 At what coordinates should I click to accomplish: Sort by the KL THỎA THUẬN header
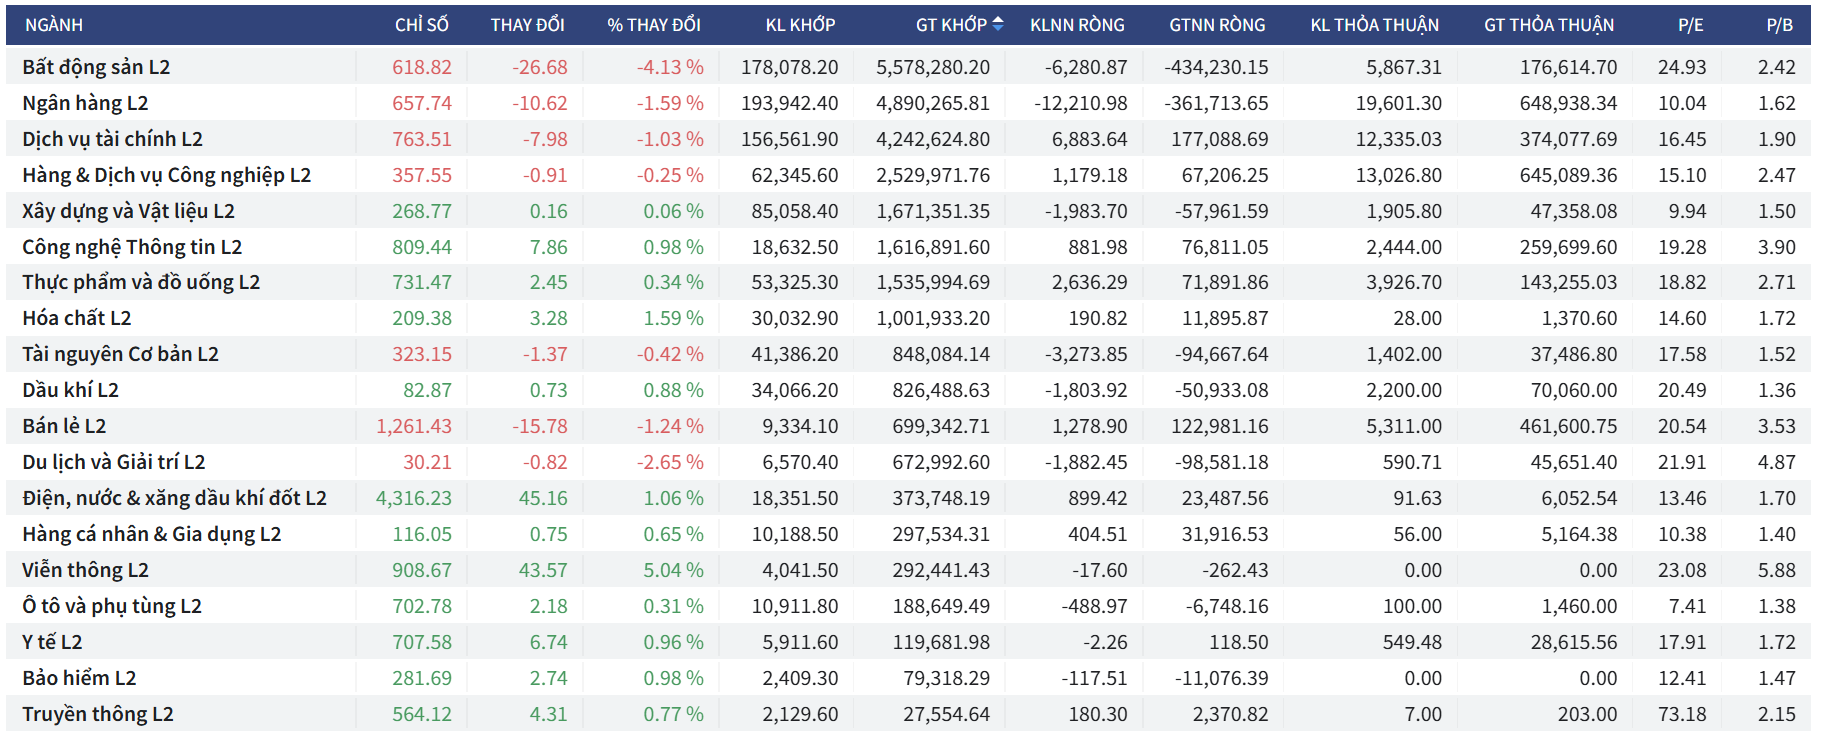click(1374, 25)
